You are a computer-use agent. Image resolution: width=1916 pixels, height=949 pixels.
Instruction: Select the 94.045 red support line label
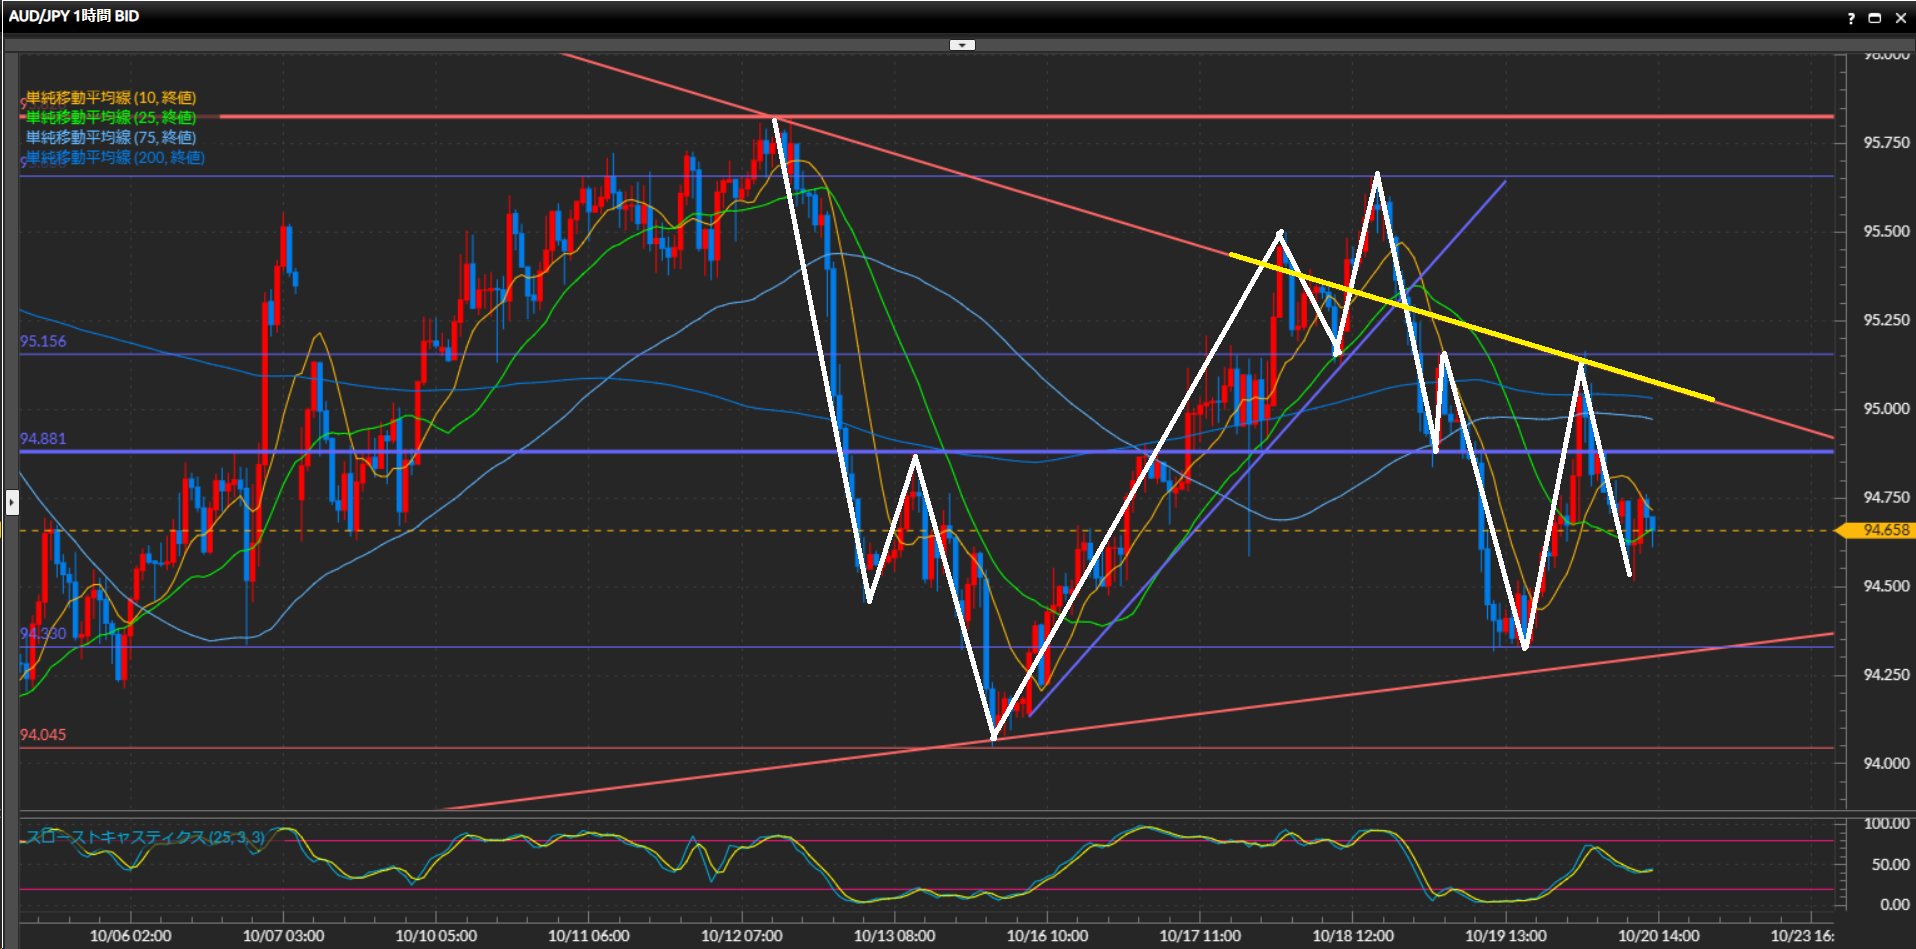coord(43,735)
